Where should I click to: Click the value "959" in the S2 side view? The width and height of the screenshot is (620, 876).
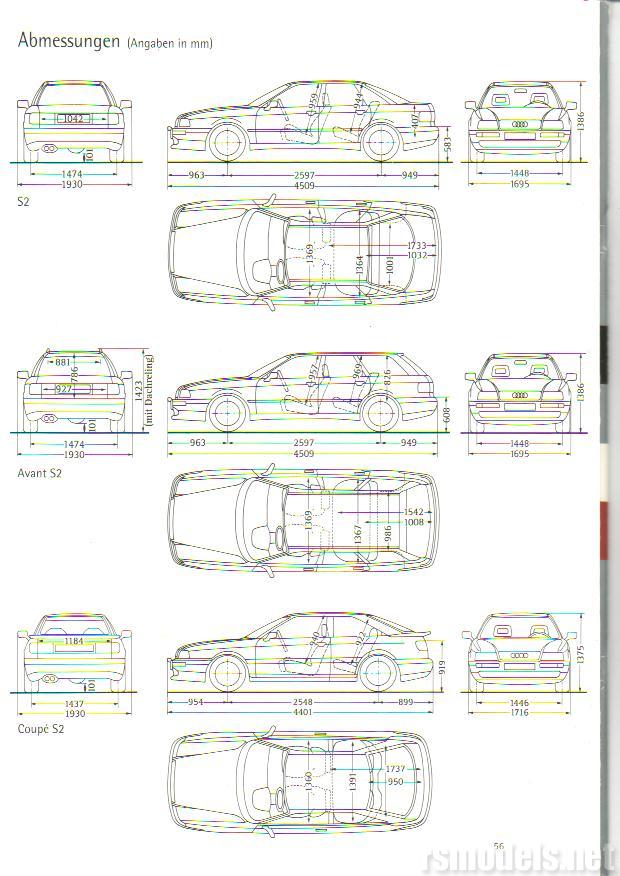313,102
